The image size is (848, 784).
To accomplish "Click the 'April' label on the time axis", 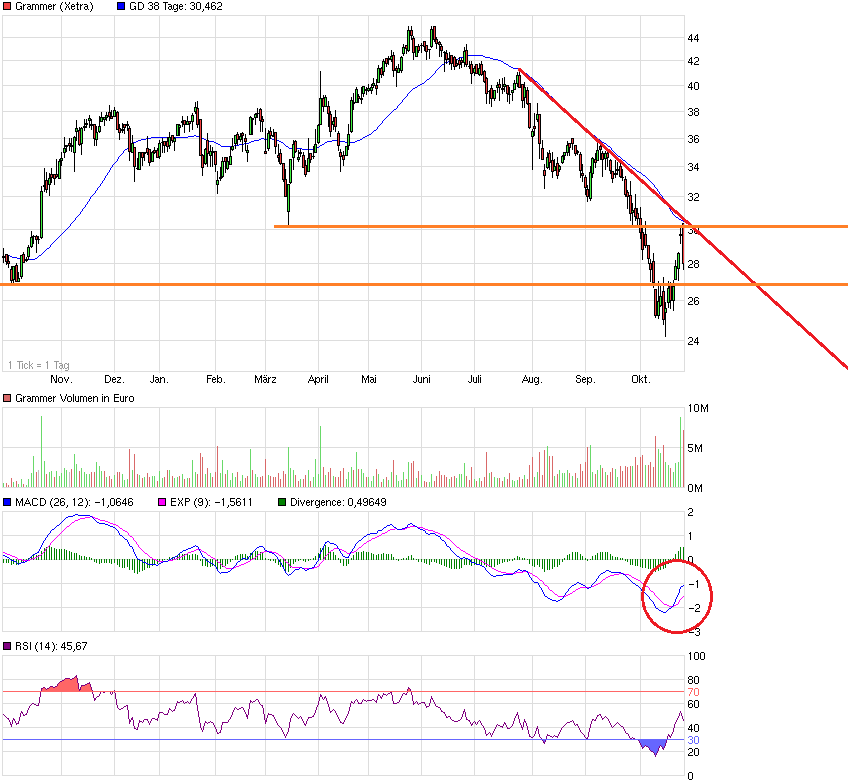I will point(318,380).
